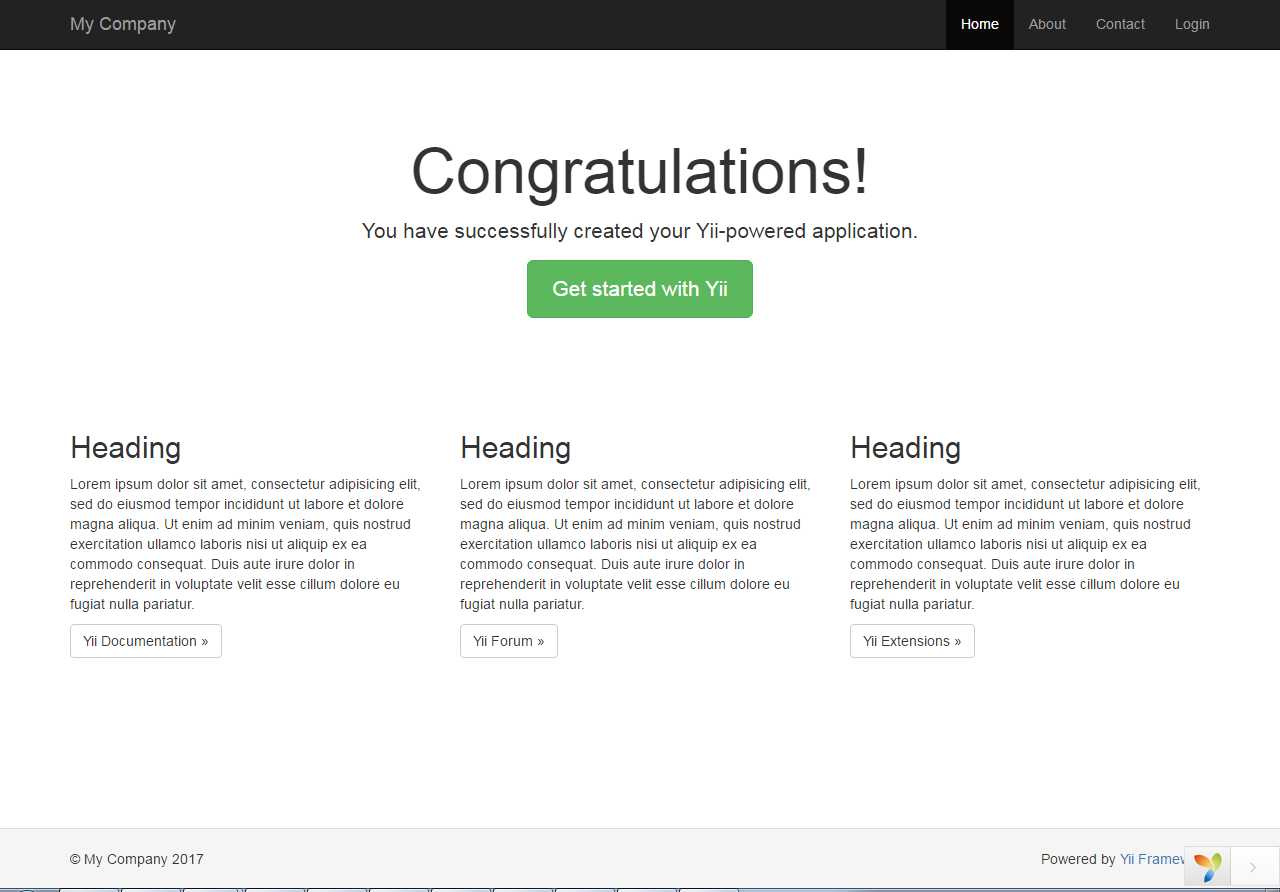
Task: Click the successfully created Yii-powered application text
Action: tap(640, 231)
